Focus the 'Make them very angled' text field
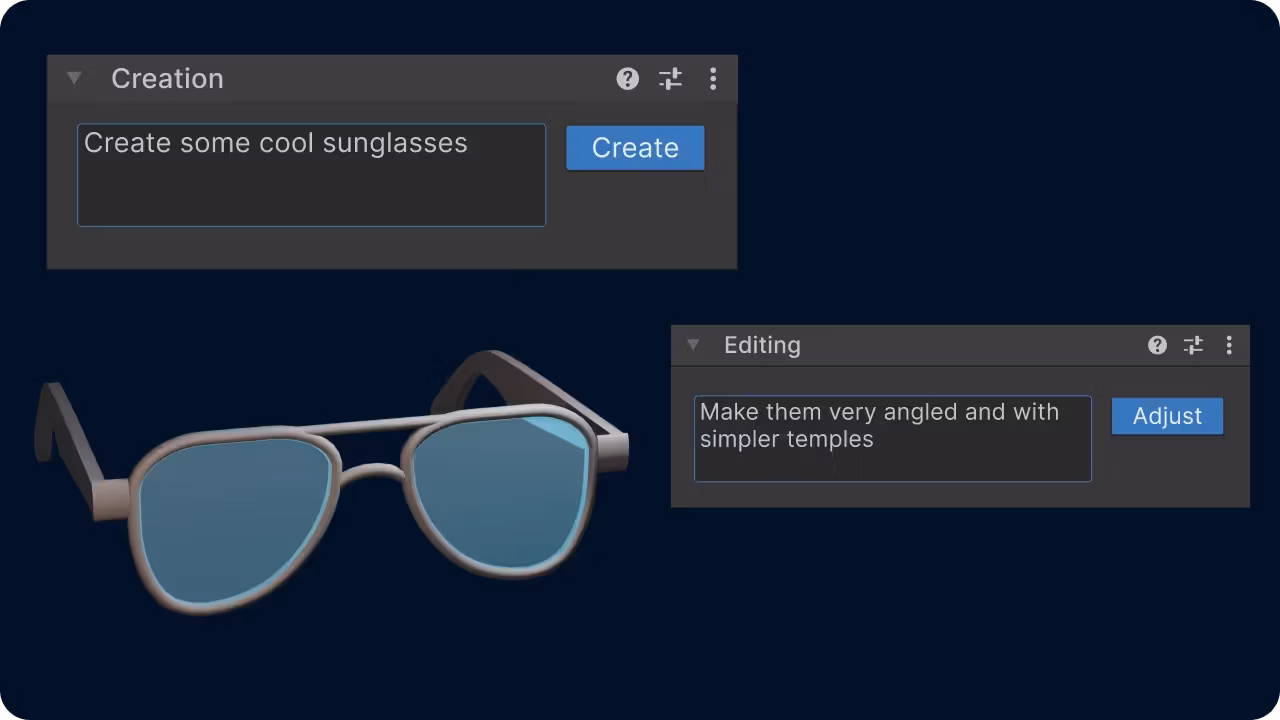The image size is (1280, 720). point(892,439)
